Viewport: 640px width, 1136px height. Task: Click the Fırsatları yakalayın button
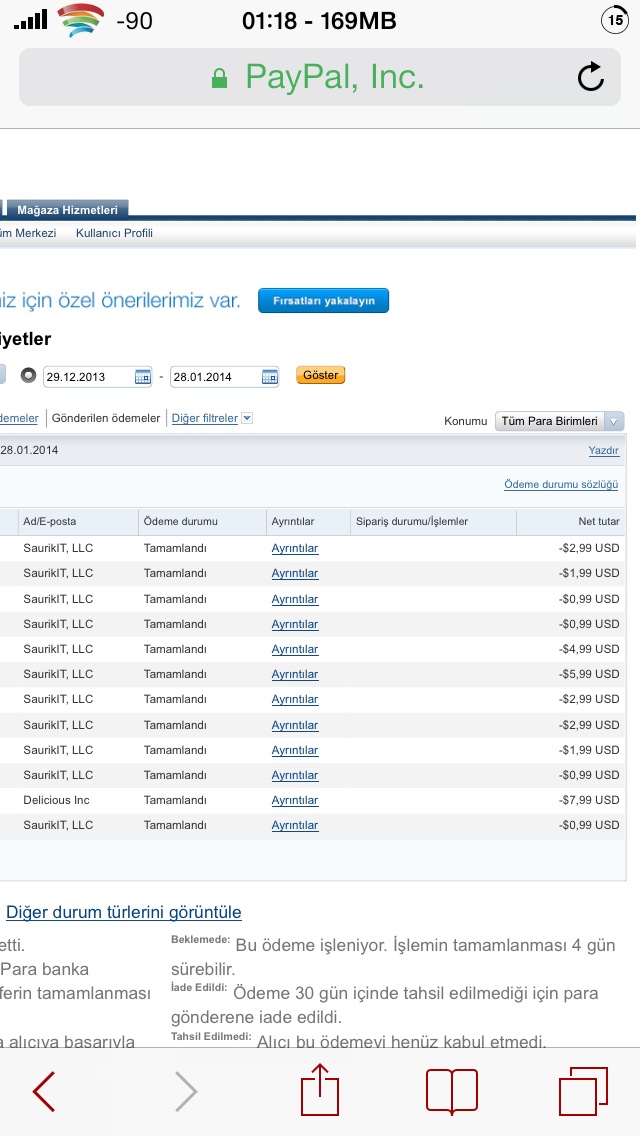click(323, 301)
